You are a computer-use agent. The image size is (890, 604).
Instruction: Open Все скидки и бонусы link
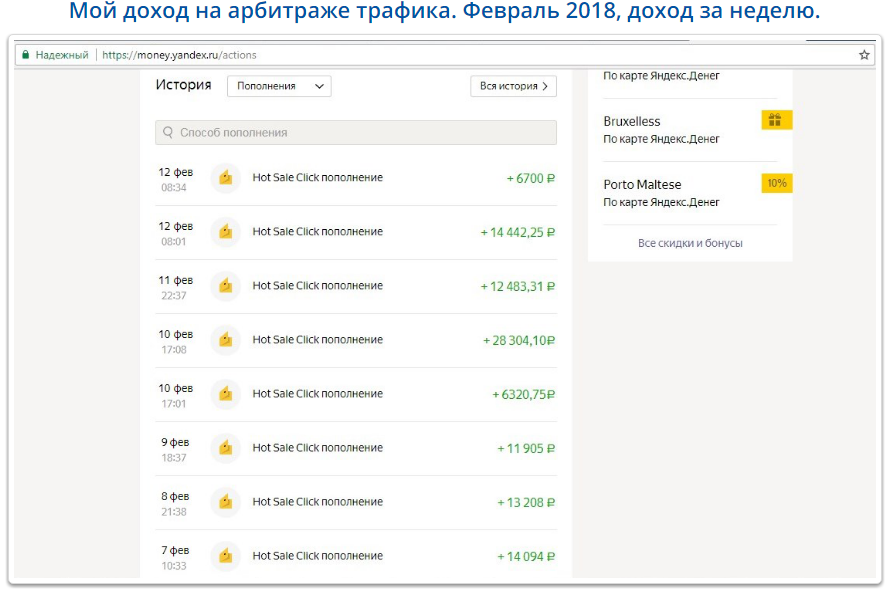[690, 243]
